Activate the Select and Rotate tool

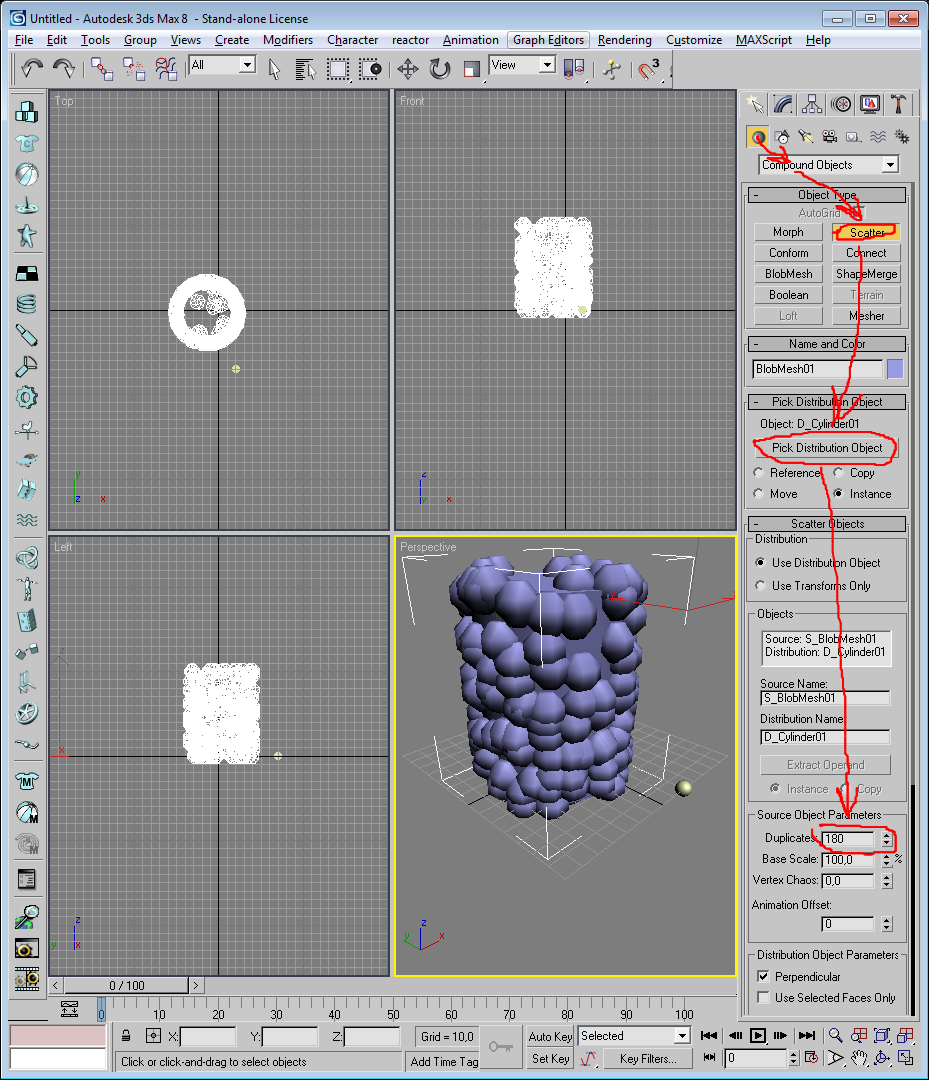coord(439,68)
